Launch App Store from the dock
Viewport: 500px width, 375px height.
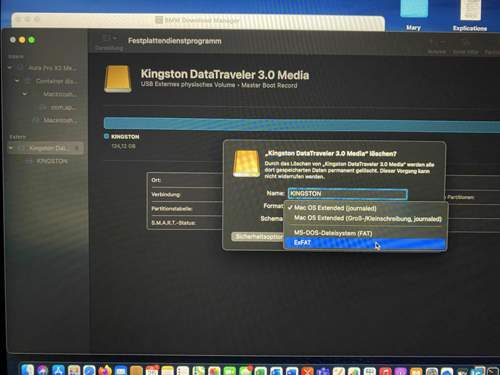coord(58,370)
